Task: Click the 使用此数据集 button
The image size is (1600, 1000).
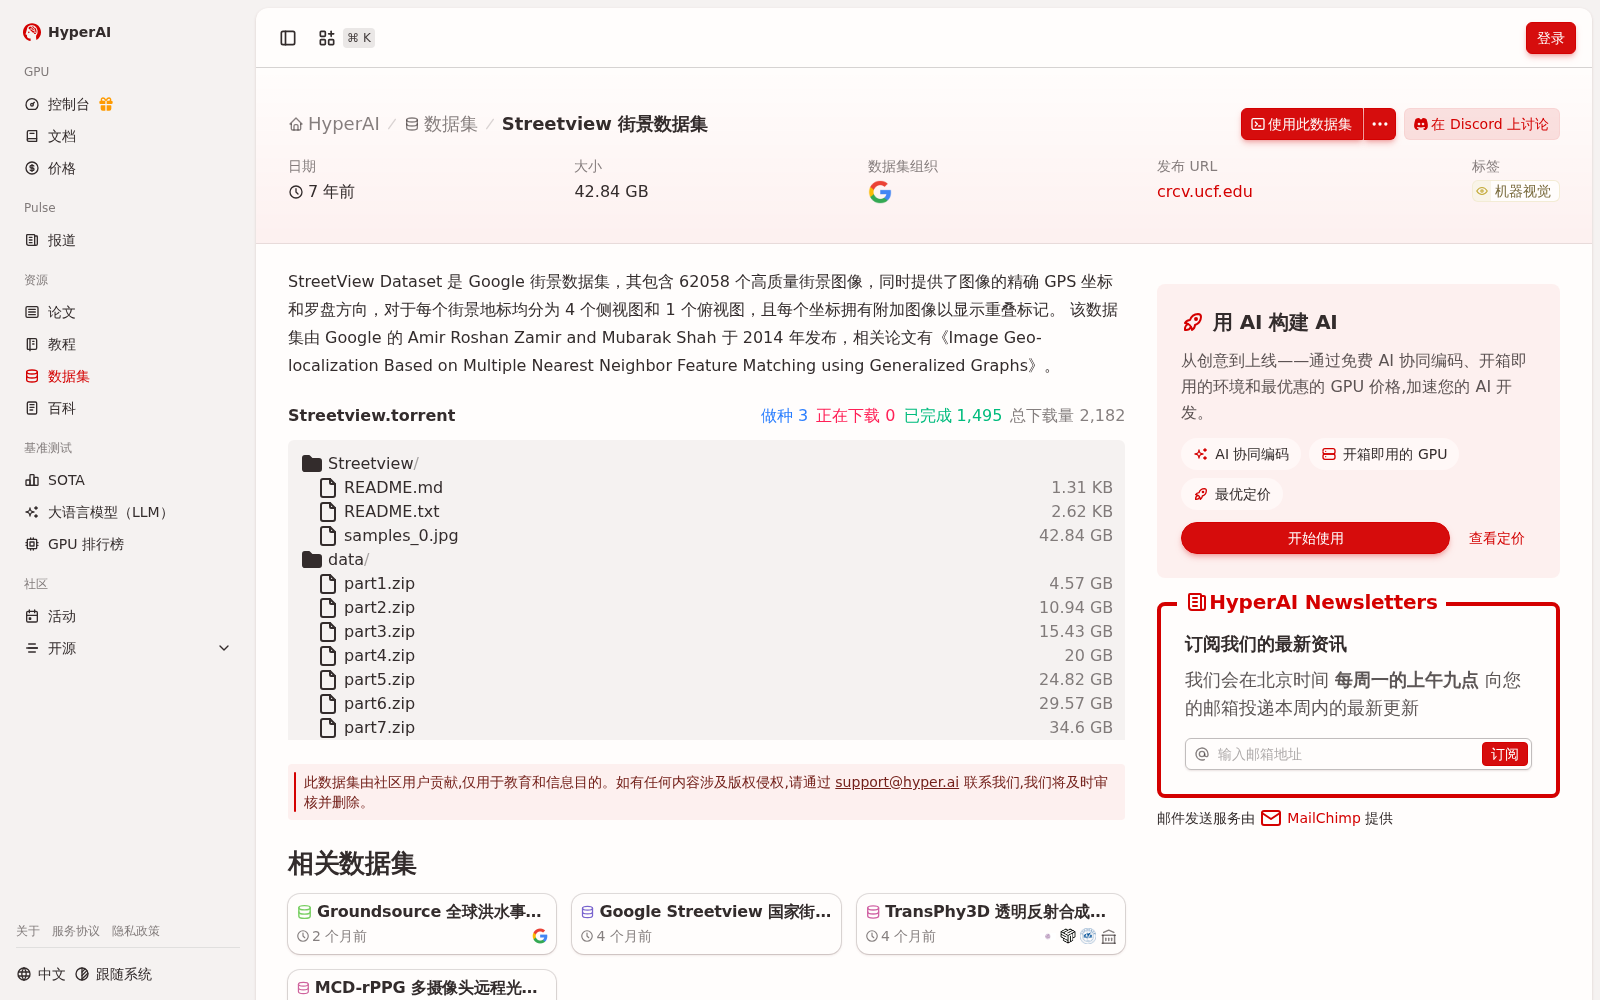Action: 1301,124
